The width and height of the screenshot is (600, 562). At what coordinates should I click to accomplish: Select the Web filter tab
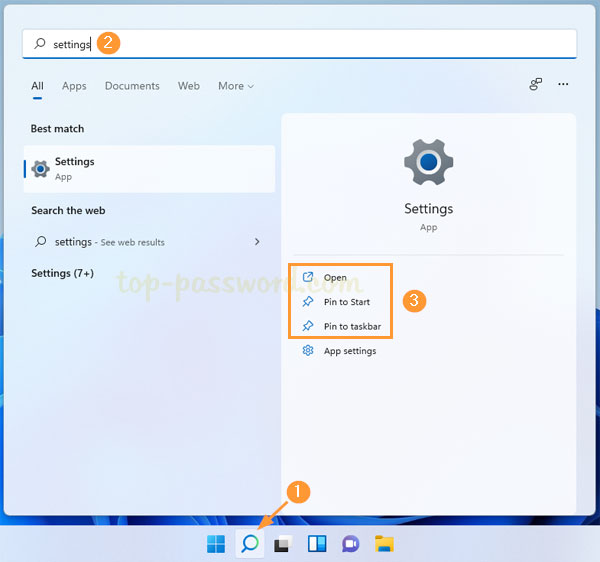189,86
